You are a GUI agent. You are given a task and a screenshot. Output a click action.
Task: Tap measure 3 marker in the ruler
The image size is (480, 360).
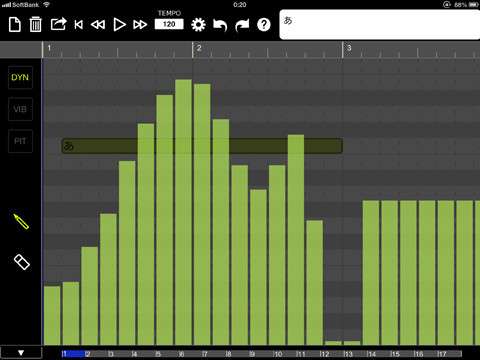(349, 48)
